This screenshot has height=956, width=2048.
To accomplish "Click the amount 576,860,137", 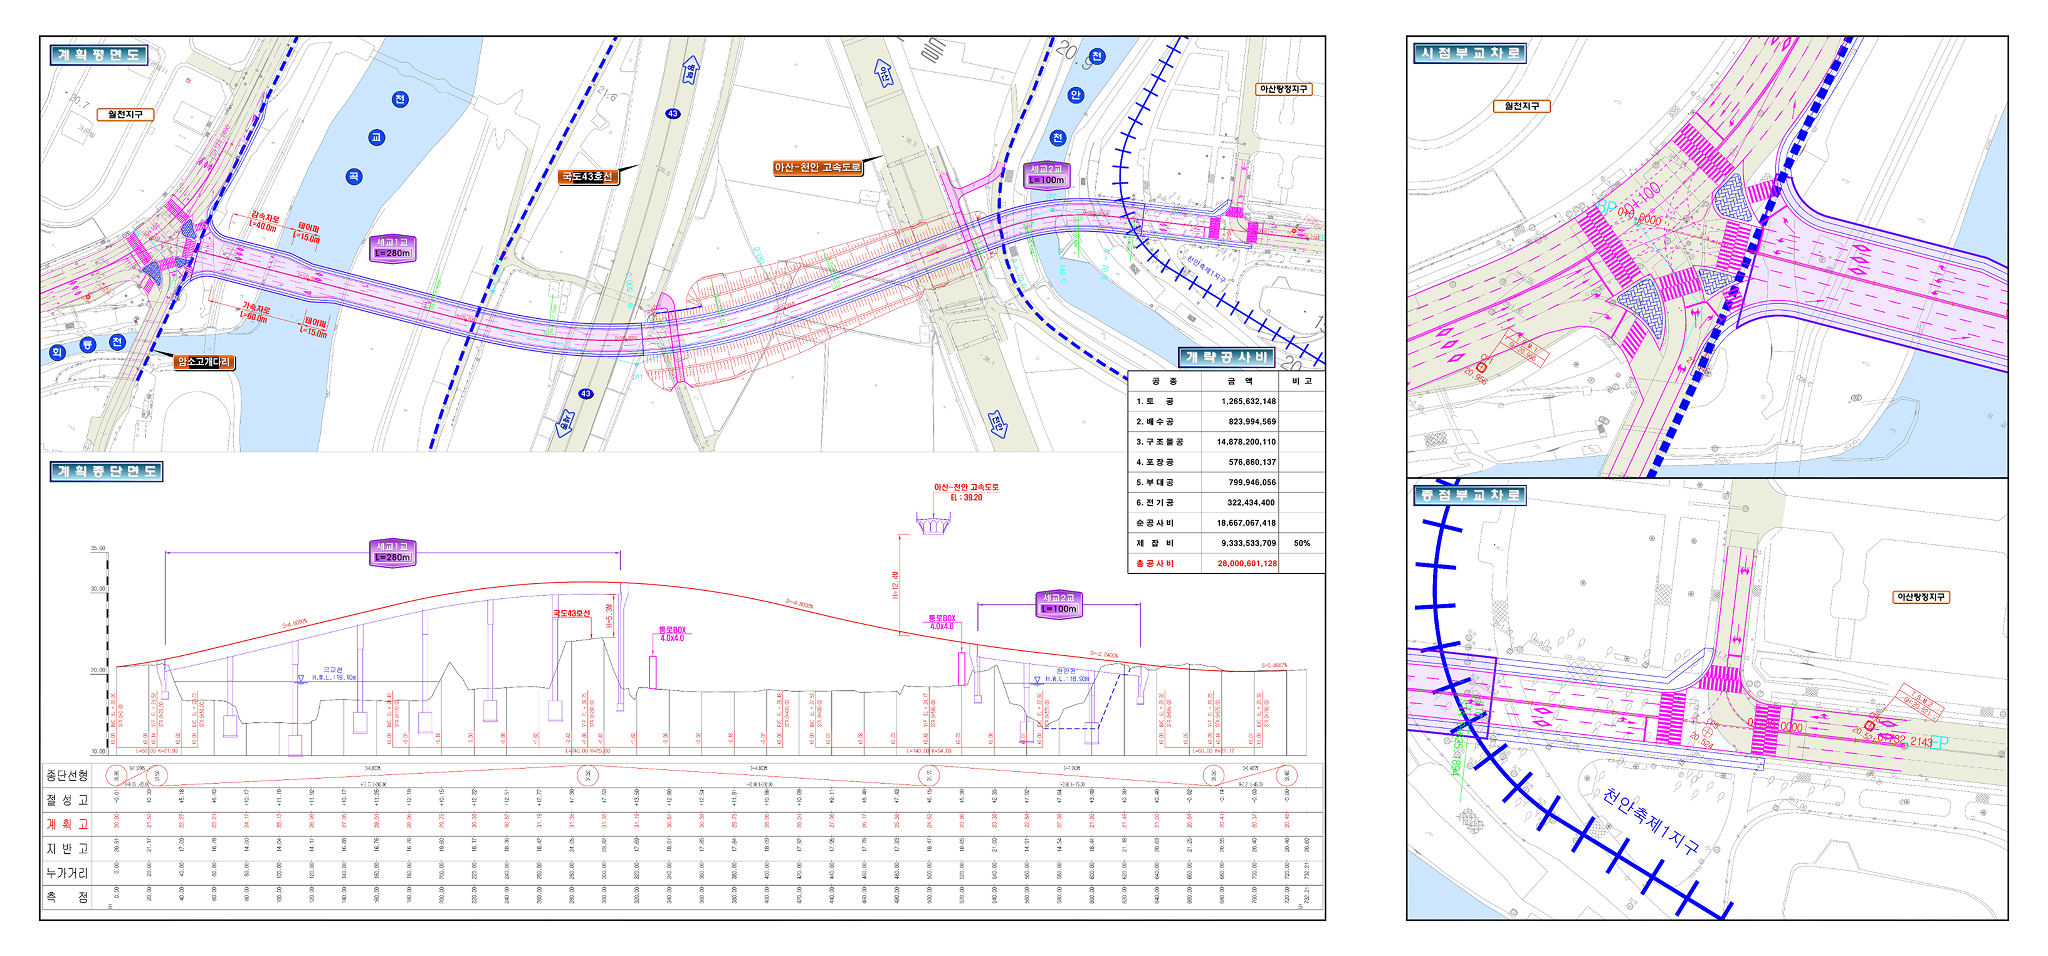I will (x=1252, y=462).
